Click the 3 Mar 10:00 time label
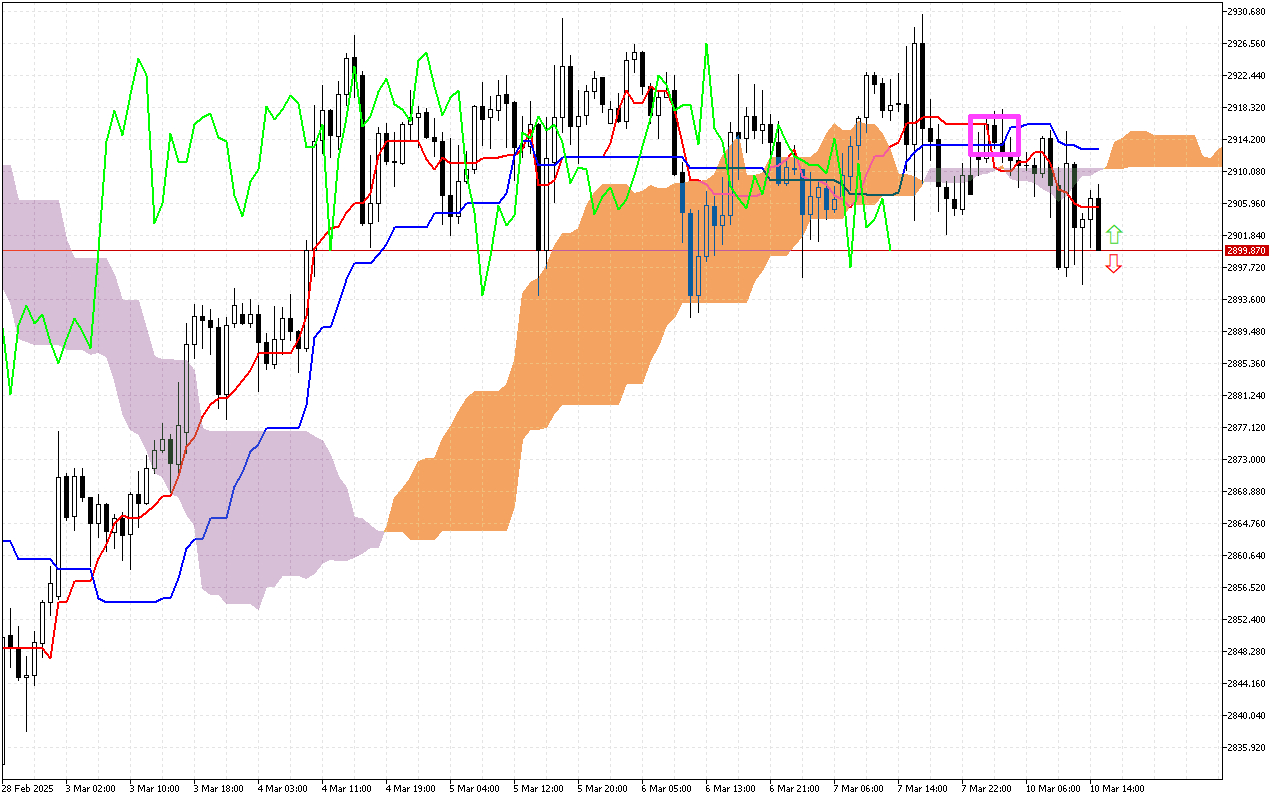Image resolution: width=1280 pixels, height=800 pixels. pos(154,788)
